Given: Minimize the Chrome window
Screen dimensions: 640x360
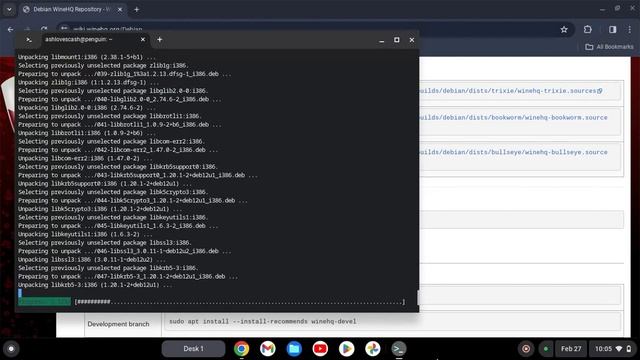Looking at the screenshot, I should [602, 9].
